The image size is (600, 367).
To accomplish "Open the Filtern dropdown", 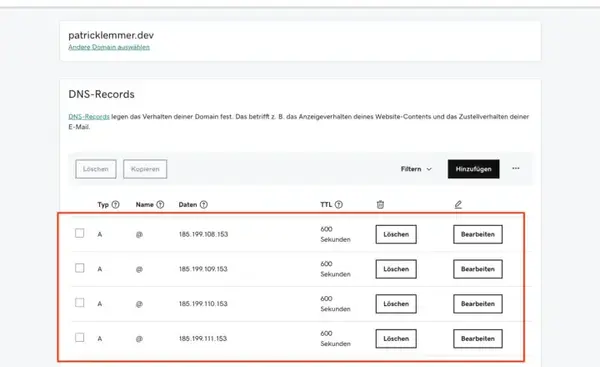I will [416, 169].
